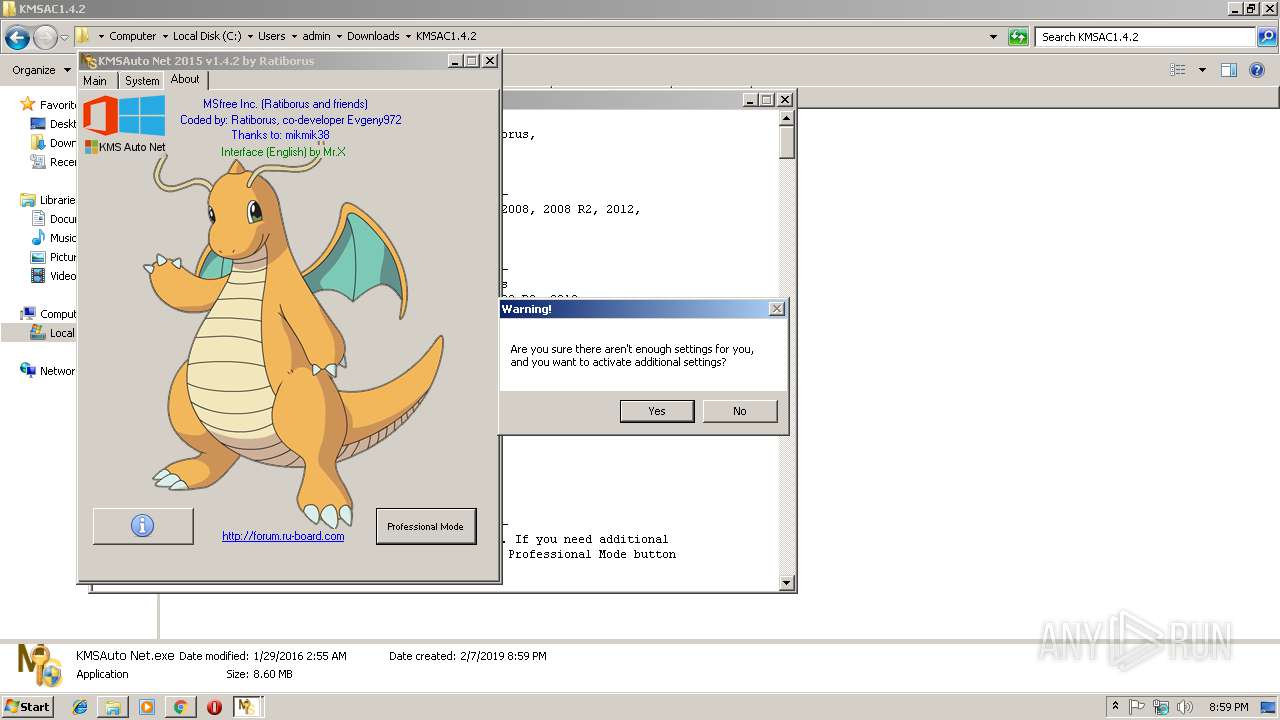
Task: Expand the address bar history dropdown
Action: tap(993, 37)
